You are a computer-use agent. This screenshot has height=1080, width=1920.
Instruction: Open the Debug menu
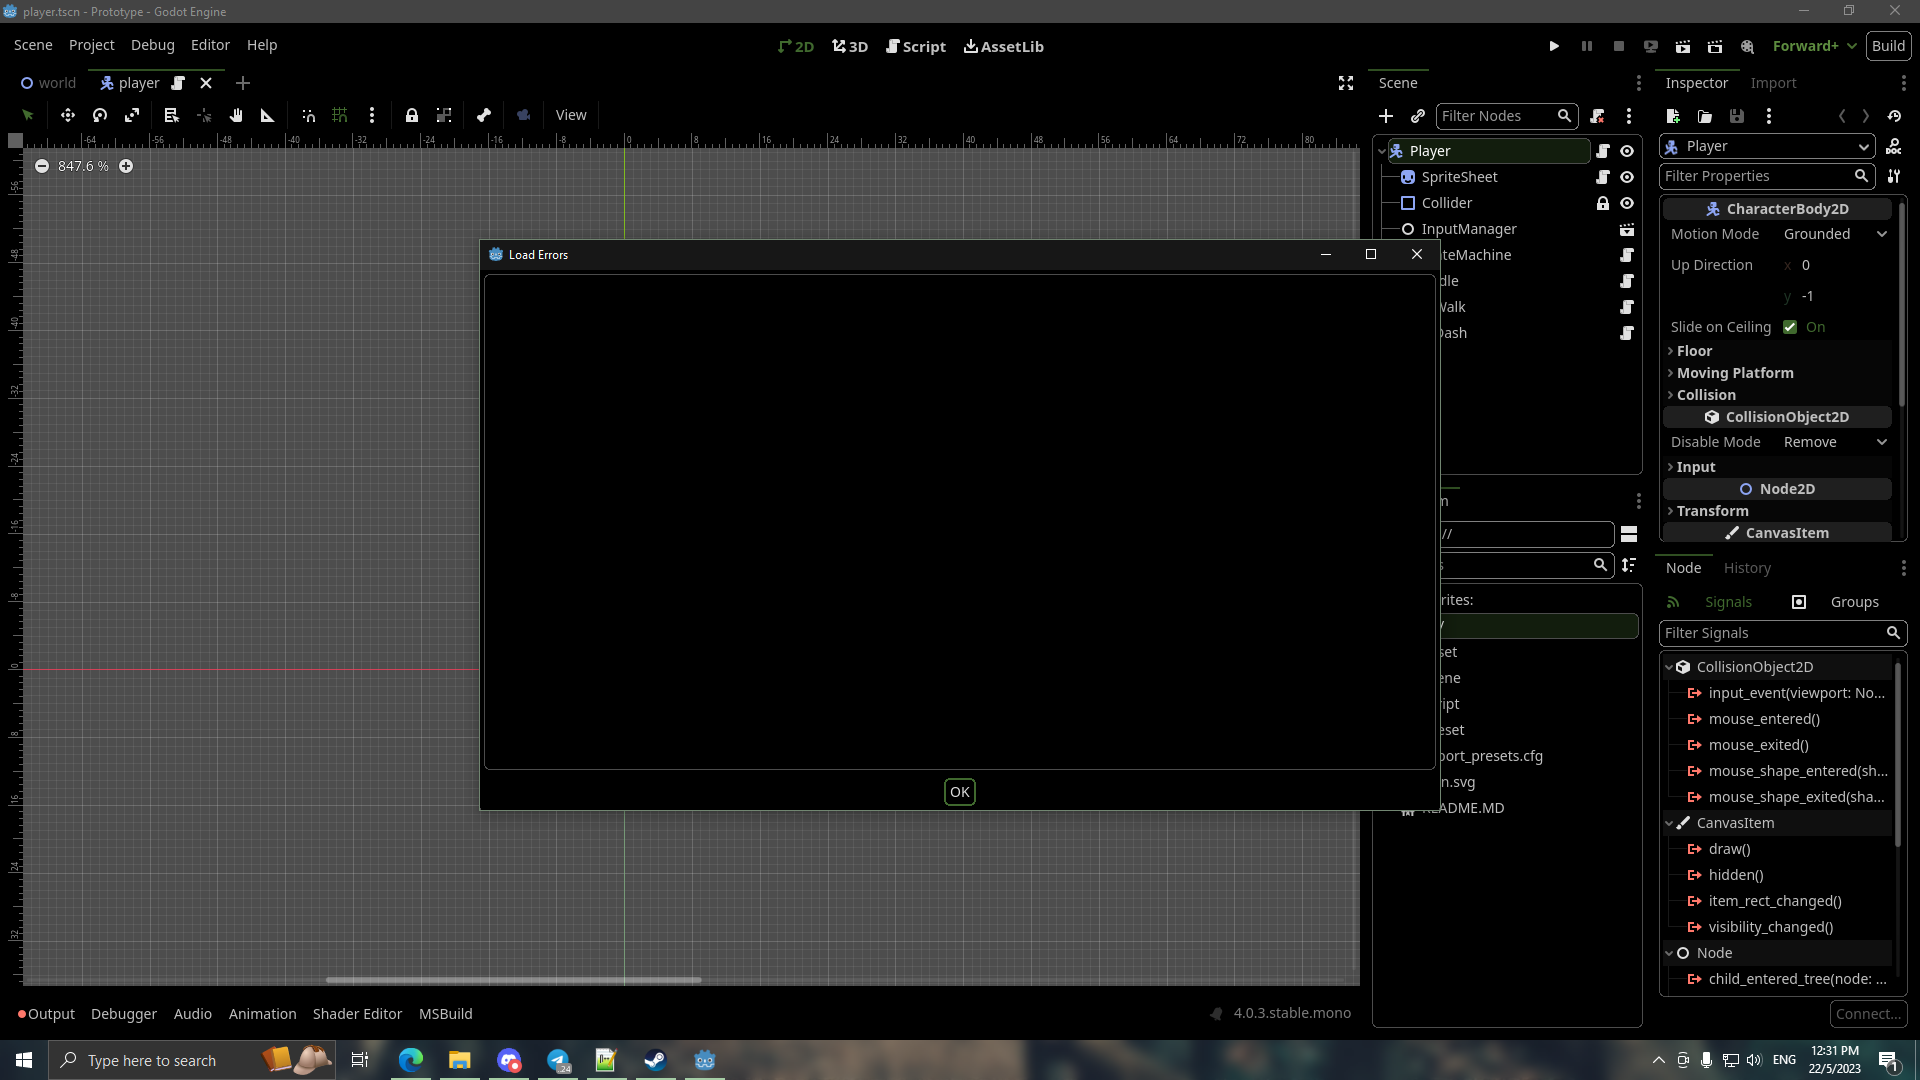pos(152,45)
